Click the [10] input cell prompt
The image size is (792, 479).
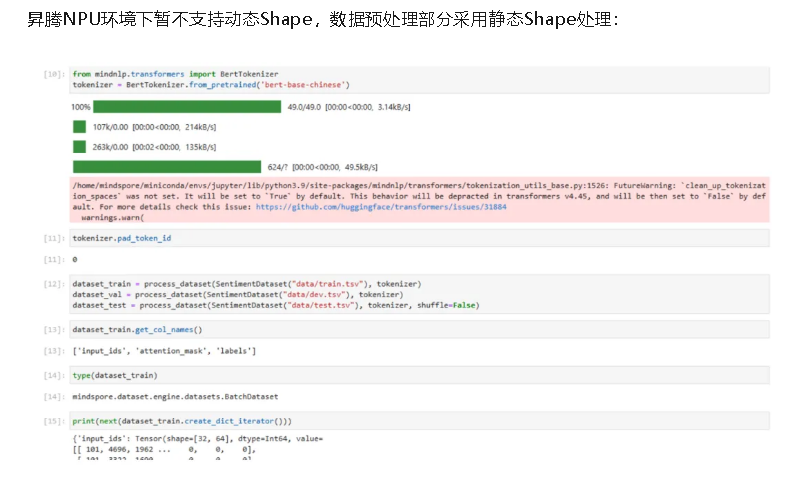(55, 75)
